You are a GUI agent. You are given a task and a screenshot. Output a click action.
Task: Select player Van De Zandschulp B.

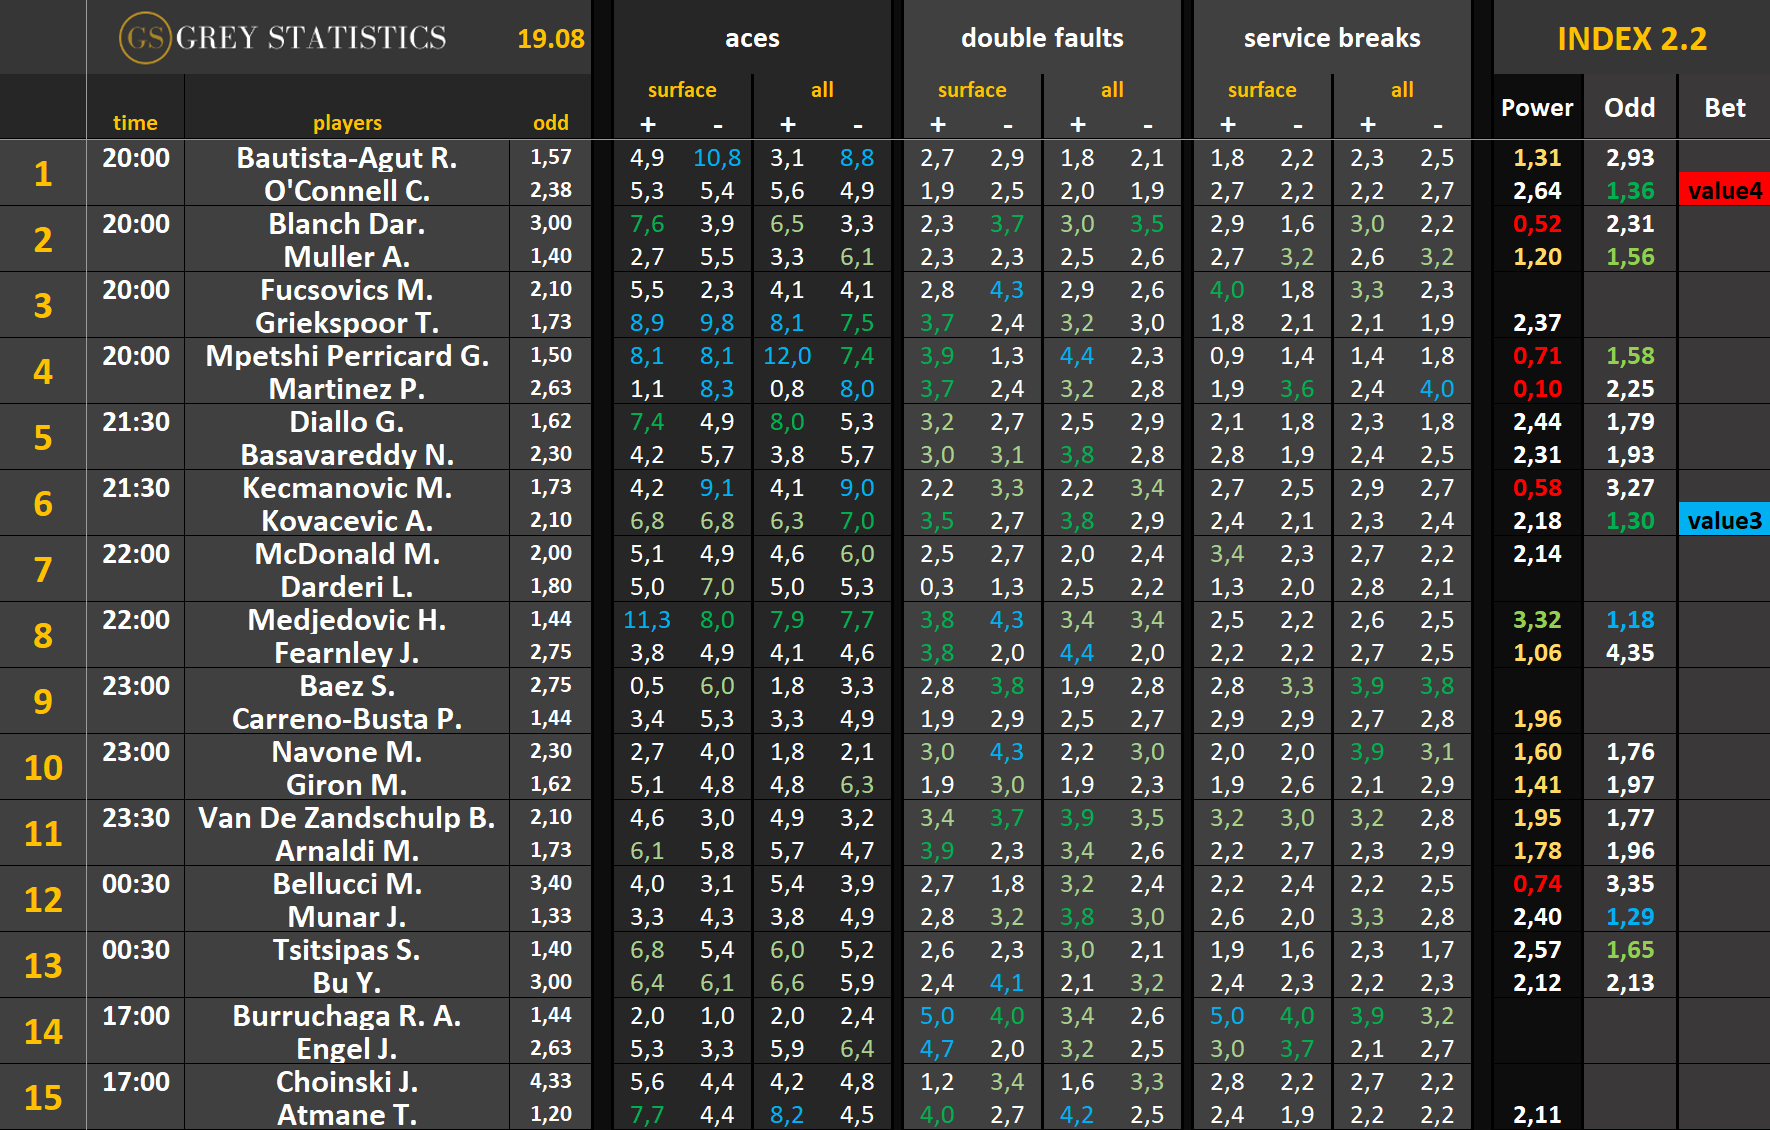347,818
